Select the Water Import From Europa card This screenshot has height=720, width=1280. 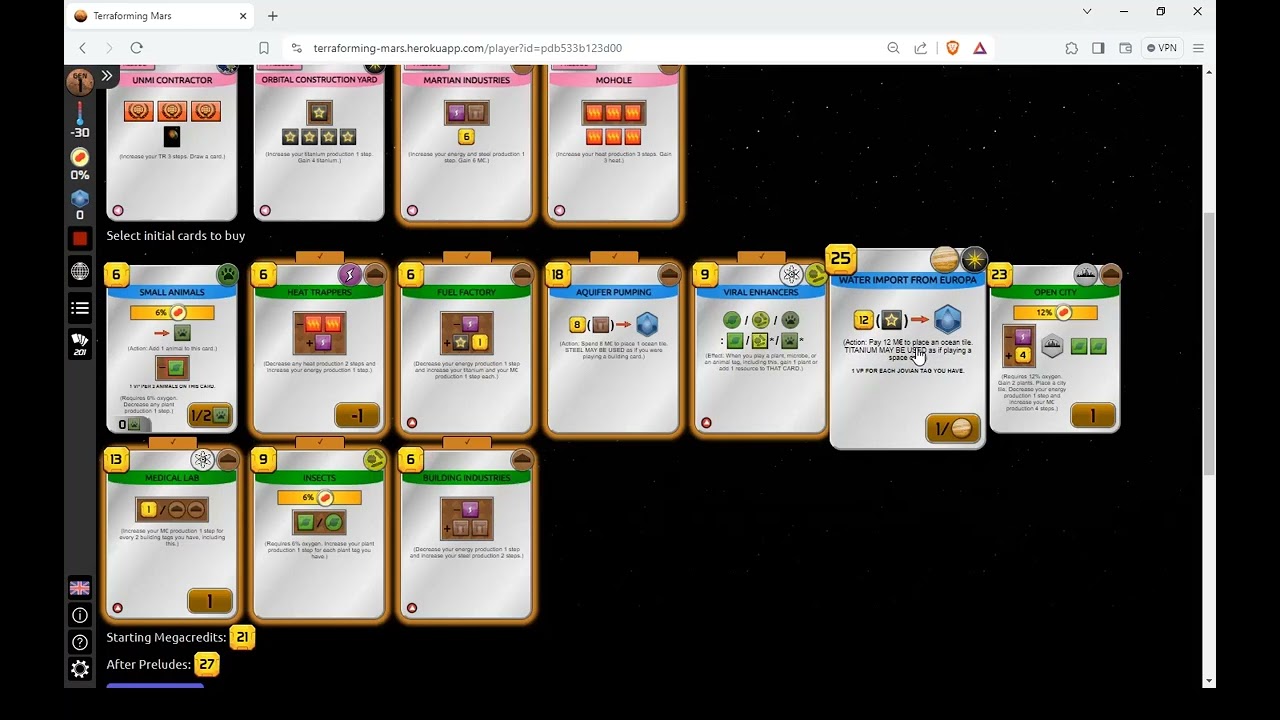907,347
